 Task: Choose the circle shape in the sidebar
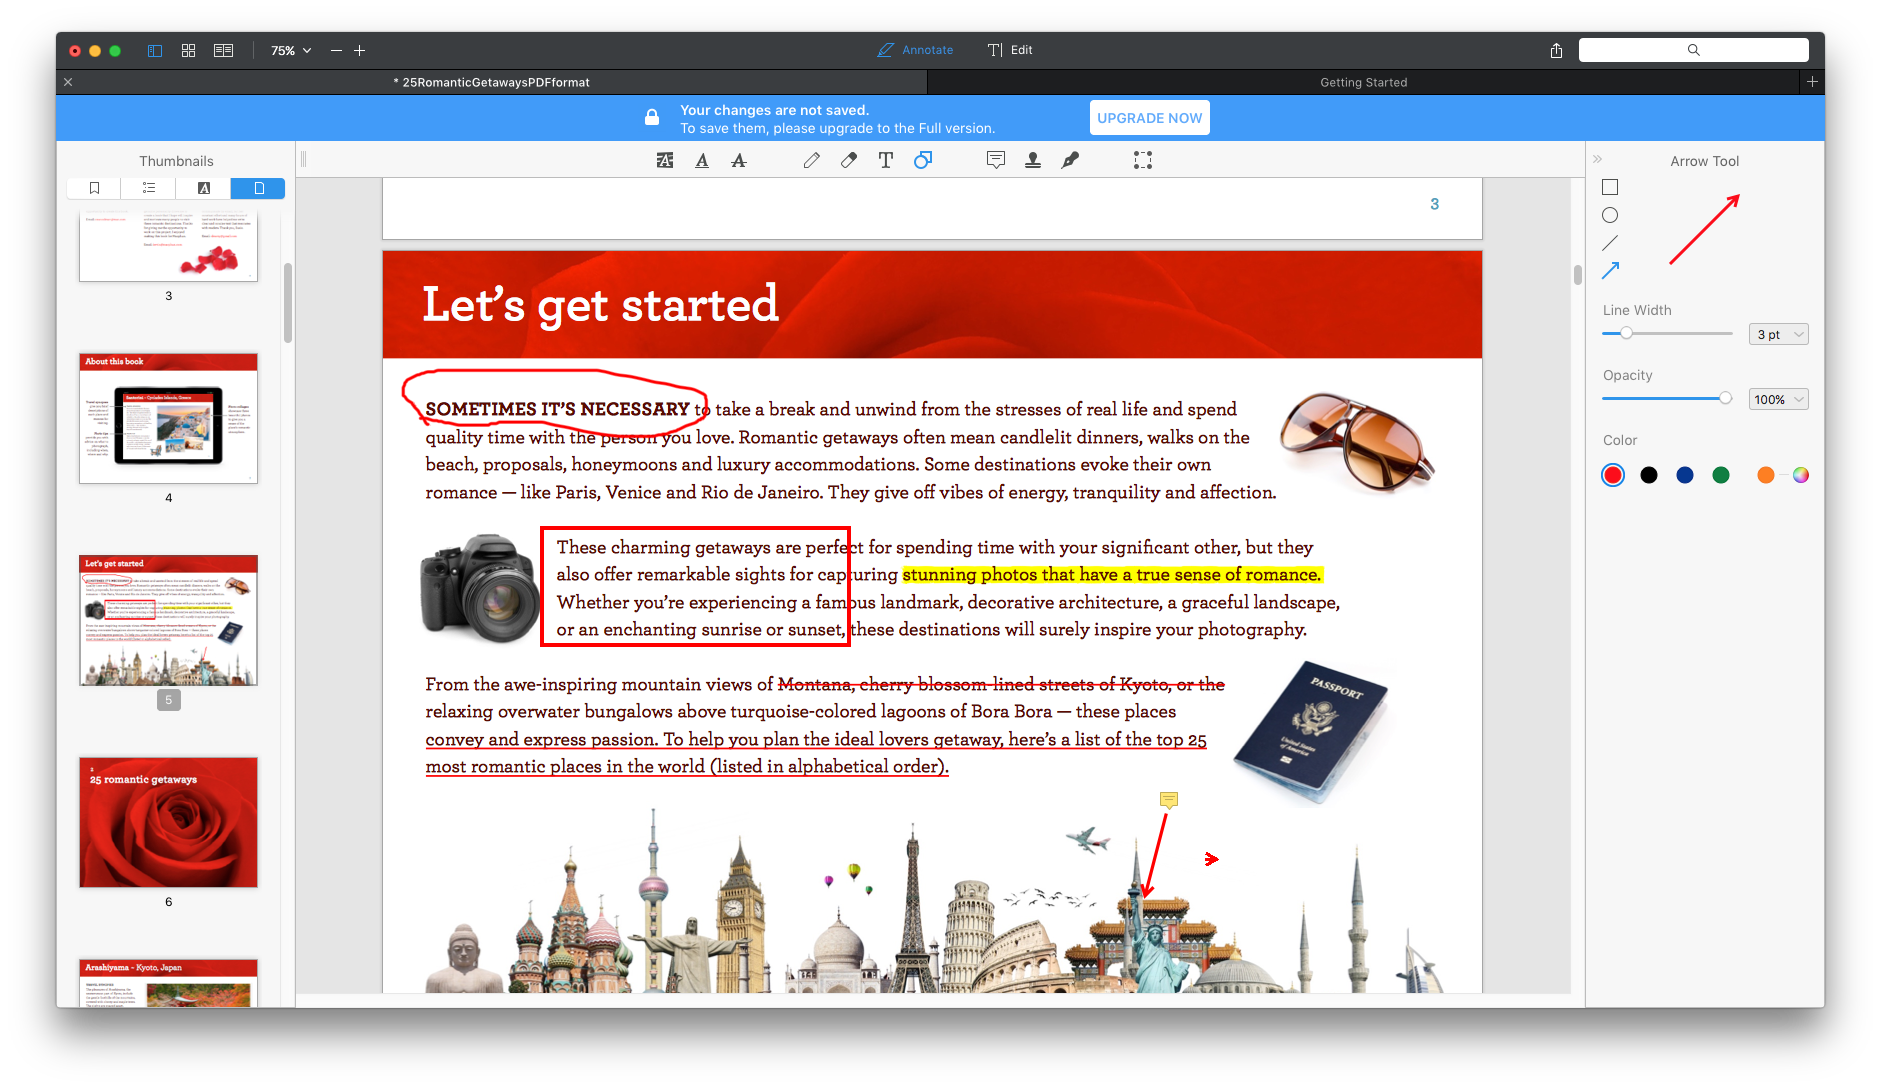click(x=1610, y=214)
